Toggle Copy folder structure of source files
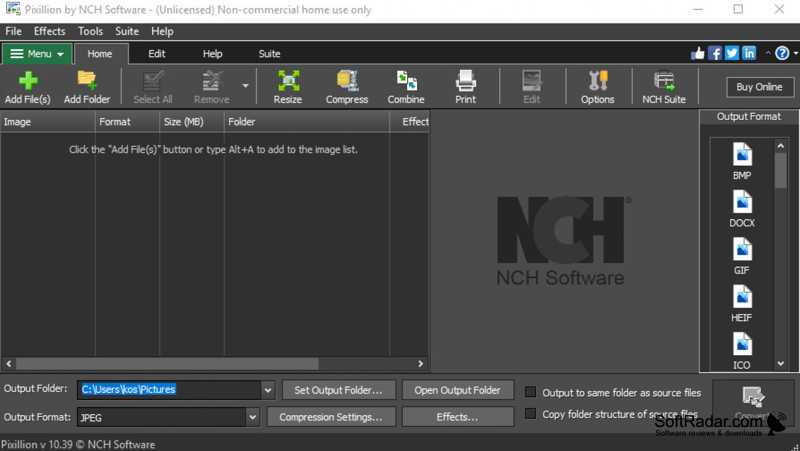The image size is (800, 451). coord(532,414)
